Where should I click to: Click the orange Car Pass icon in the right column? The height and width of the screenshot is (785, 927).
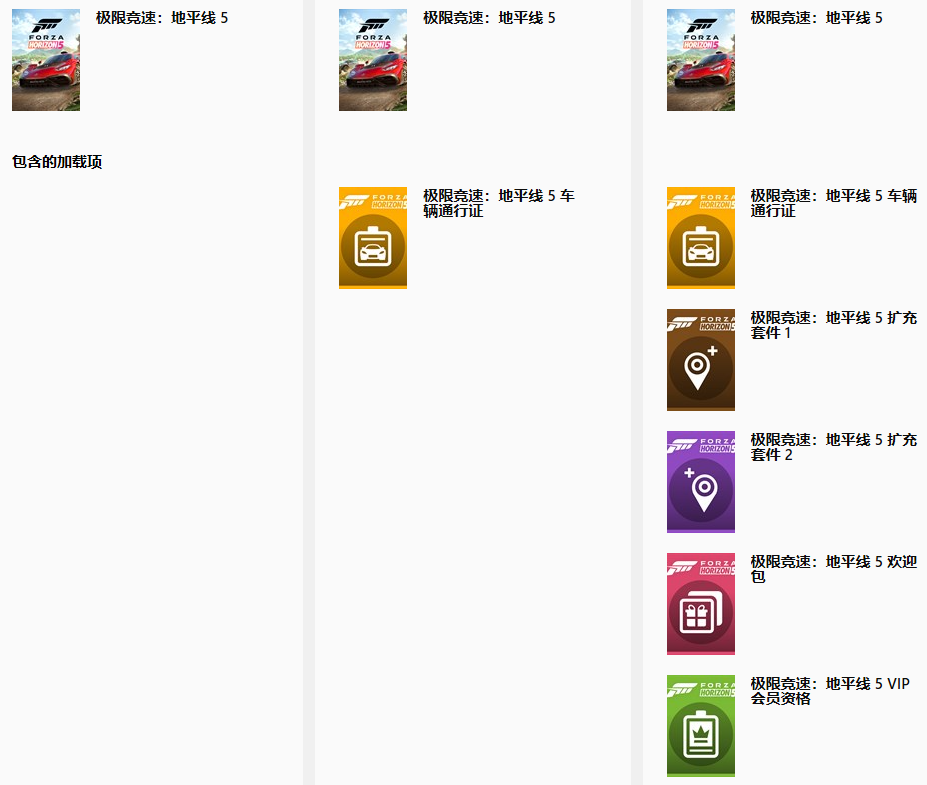[x=701, y=238]
